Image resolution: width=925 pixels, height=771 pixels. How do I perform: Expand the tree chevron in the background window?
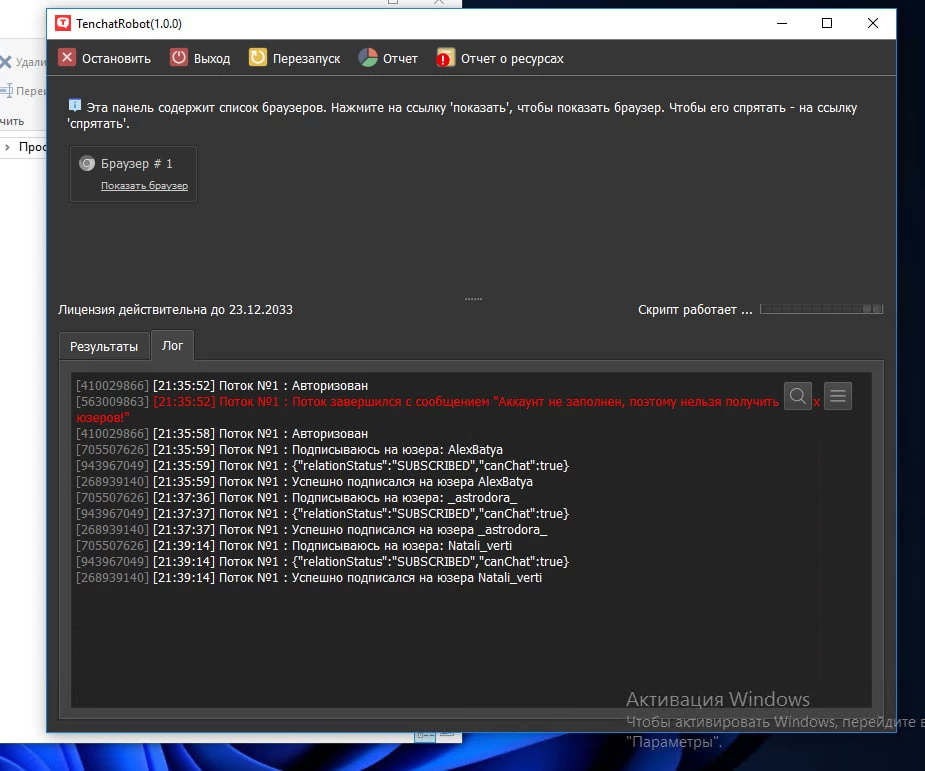[x=7, y=147]
